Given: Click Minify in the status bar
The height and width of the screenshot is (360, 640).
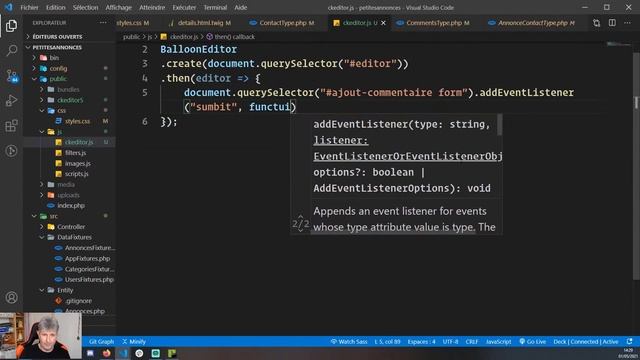Looking at the screenshot, I should pos(134,341).
